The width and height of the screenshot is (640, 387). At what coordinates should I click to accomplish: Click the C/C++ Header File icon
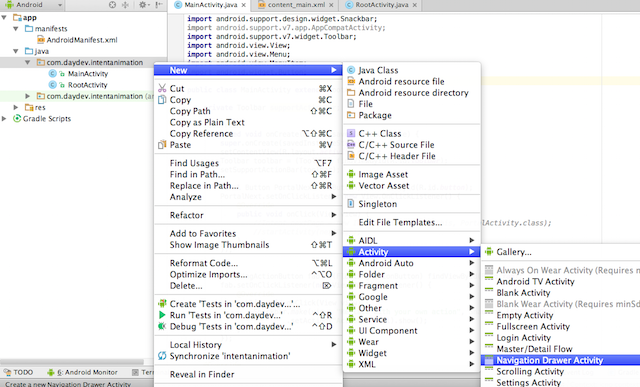point(351,156)
